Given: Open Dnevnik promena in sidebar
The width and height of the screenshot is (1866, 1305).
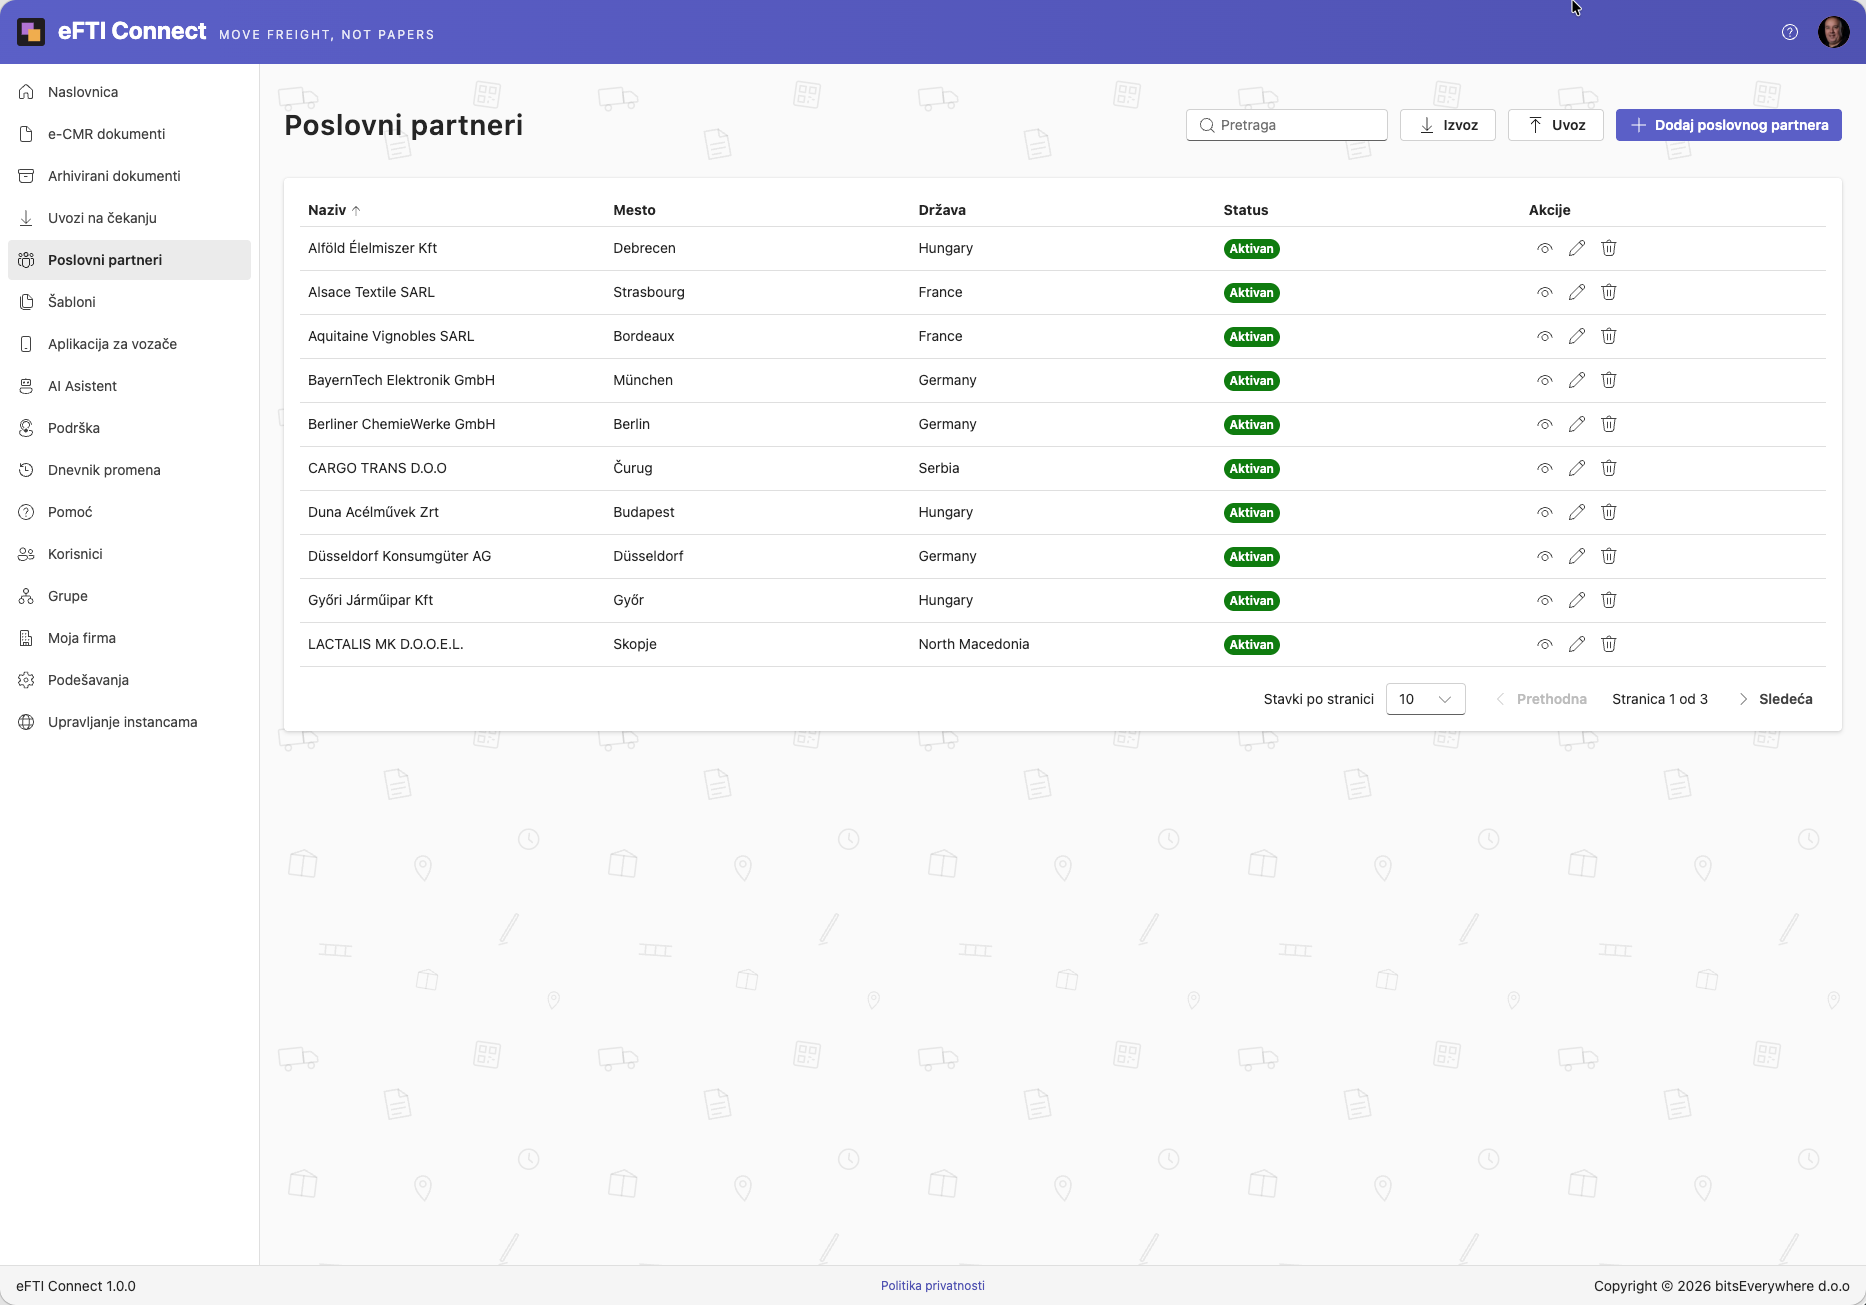Looking at the screenshot, I should coord(129,470).
